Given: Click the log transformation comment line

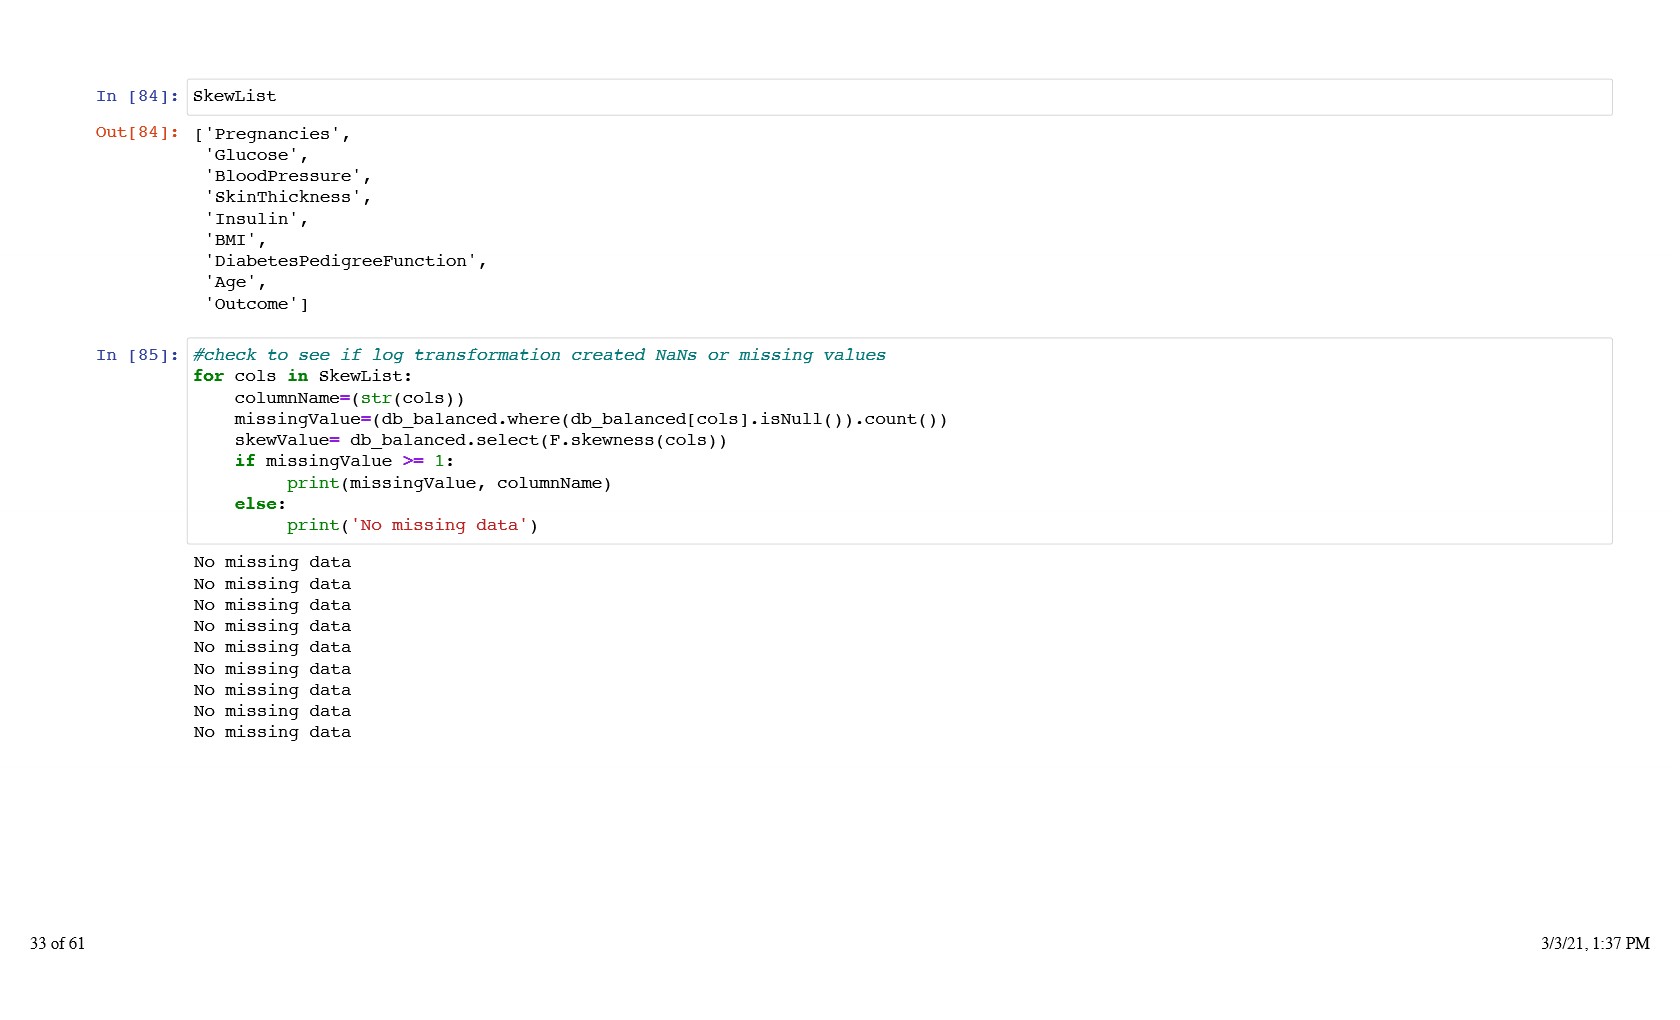Looking at the screenshot, I should (539, 356).
